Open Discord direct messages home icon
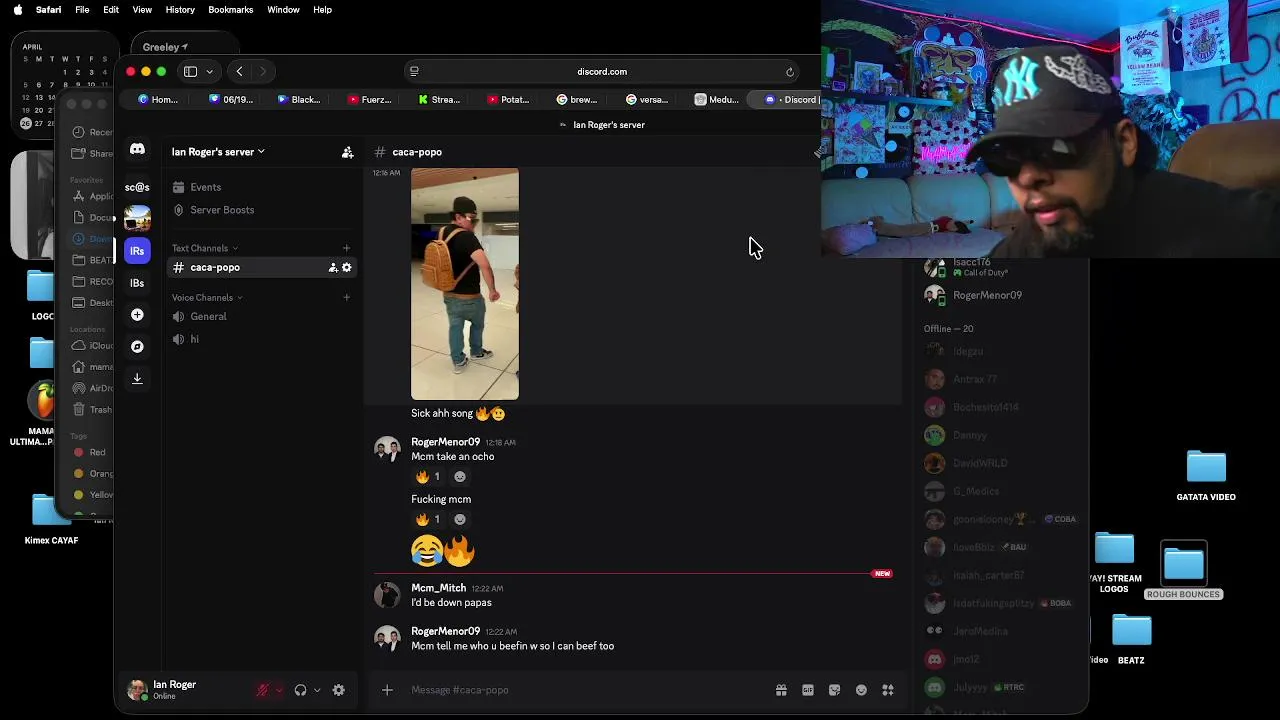Screen dimensions: 1280x720 pyautogui.click(x=137, y=150)
